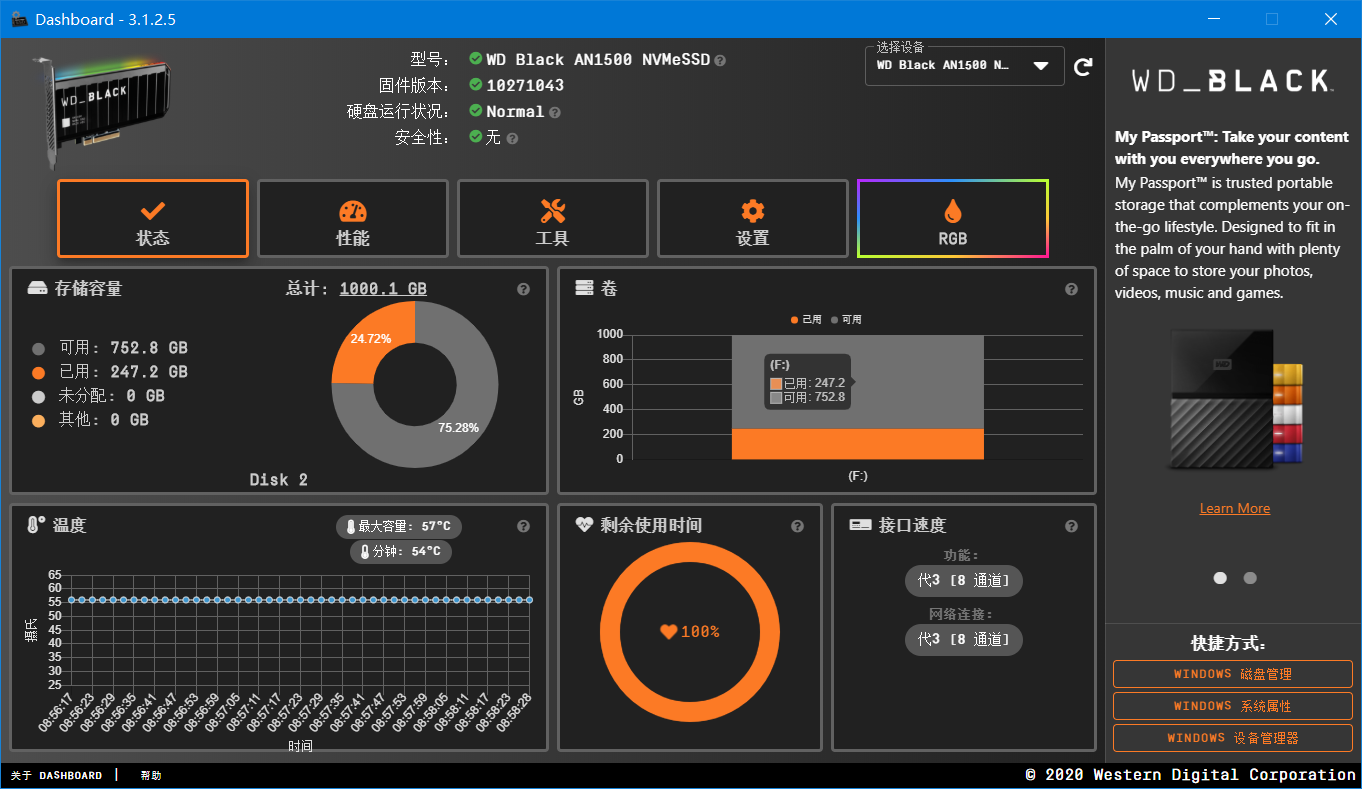Click the 卷 volume stack icon
Image resolution: width=1362 pixels, height=789 pixels.
[x=584, y=288]
